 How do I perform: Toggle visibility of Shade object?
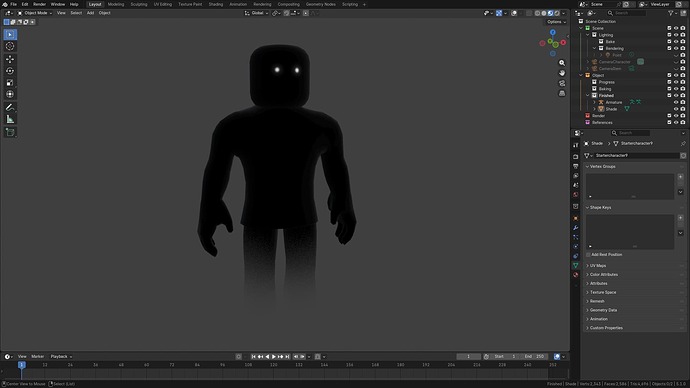pos(676,109)
